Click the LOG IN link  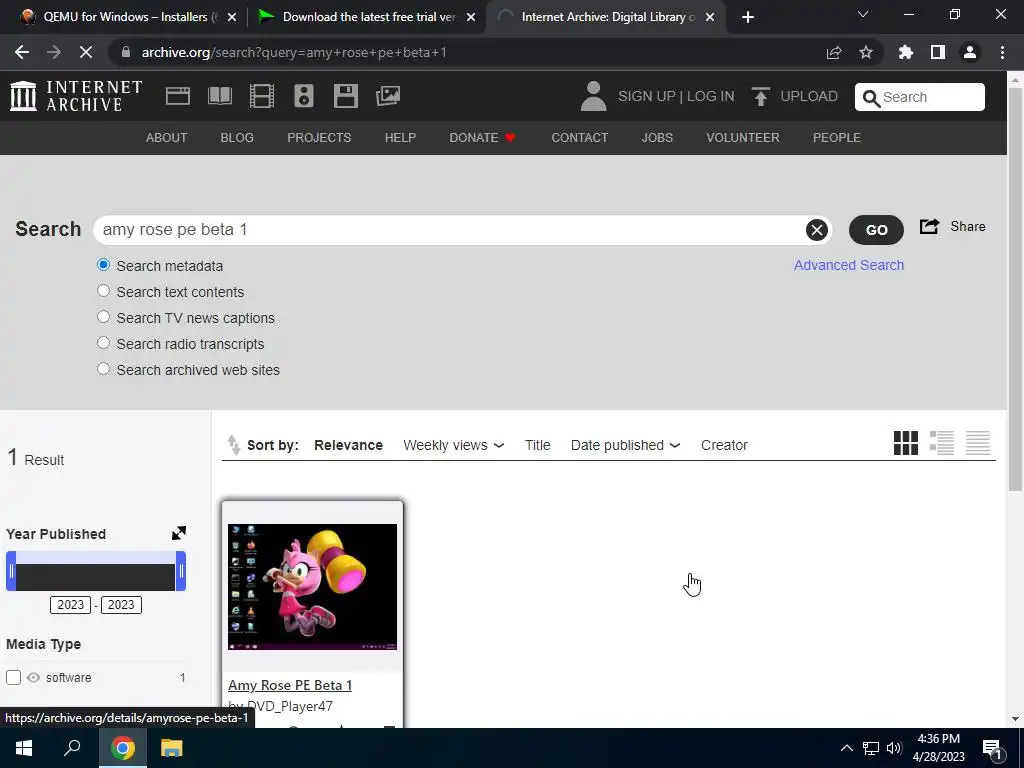coord(711,96)
